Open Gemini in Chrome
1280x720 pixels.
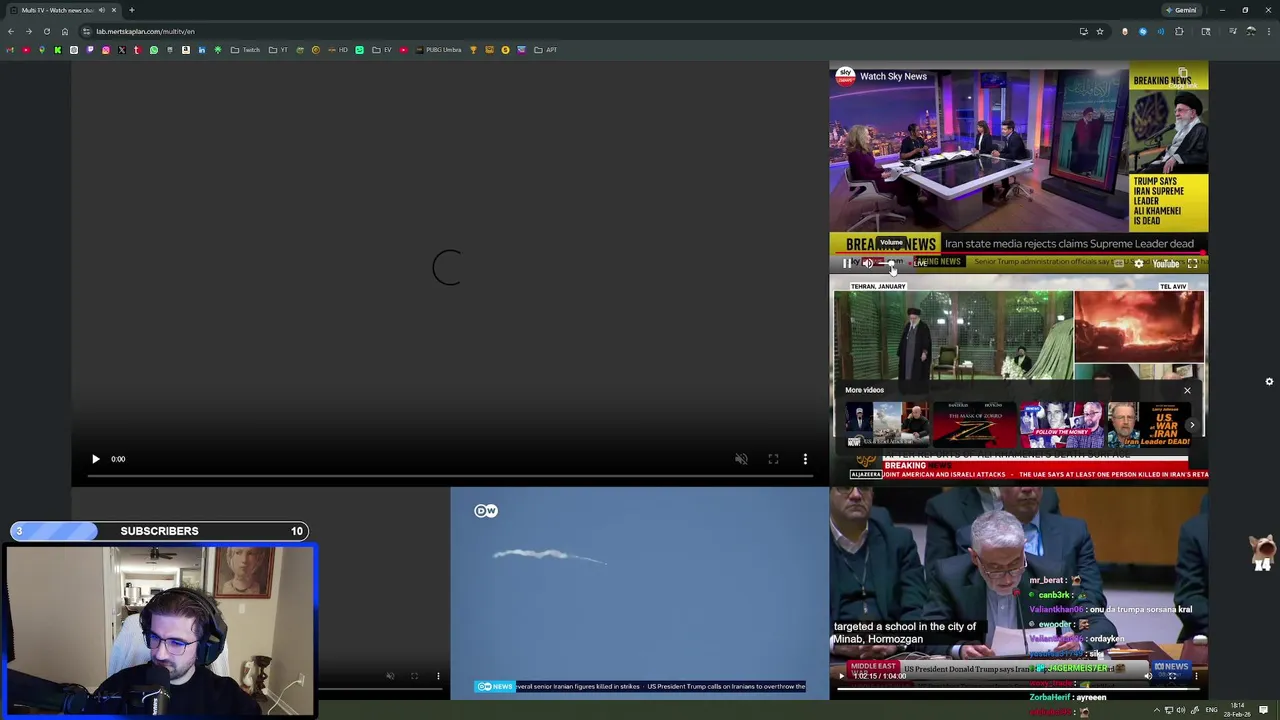[1181, 10]
